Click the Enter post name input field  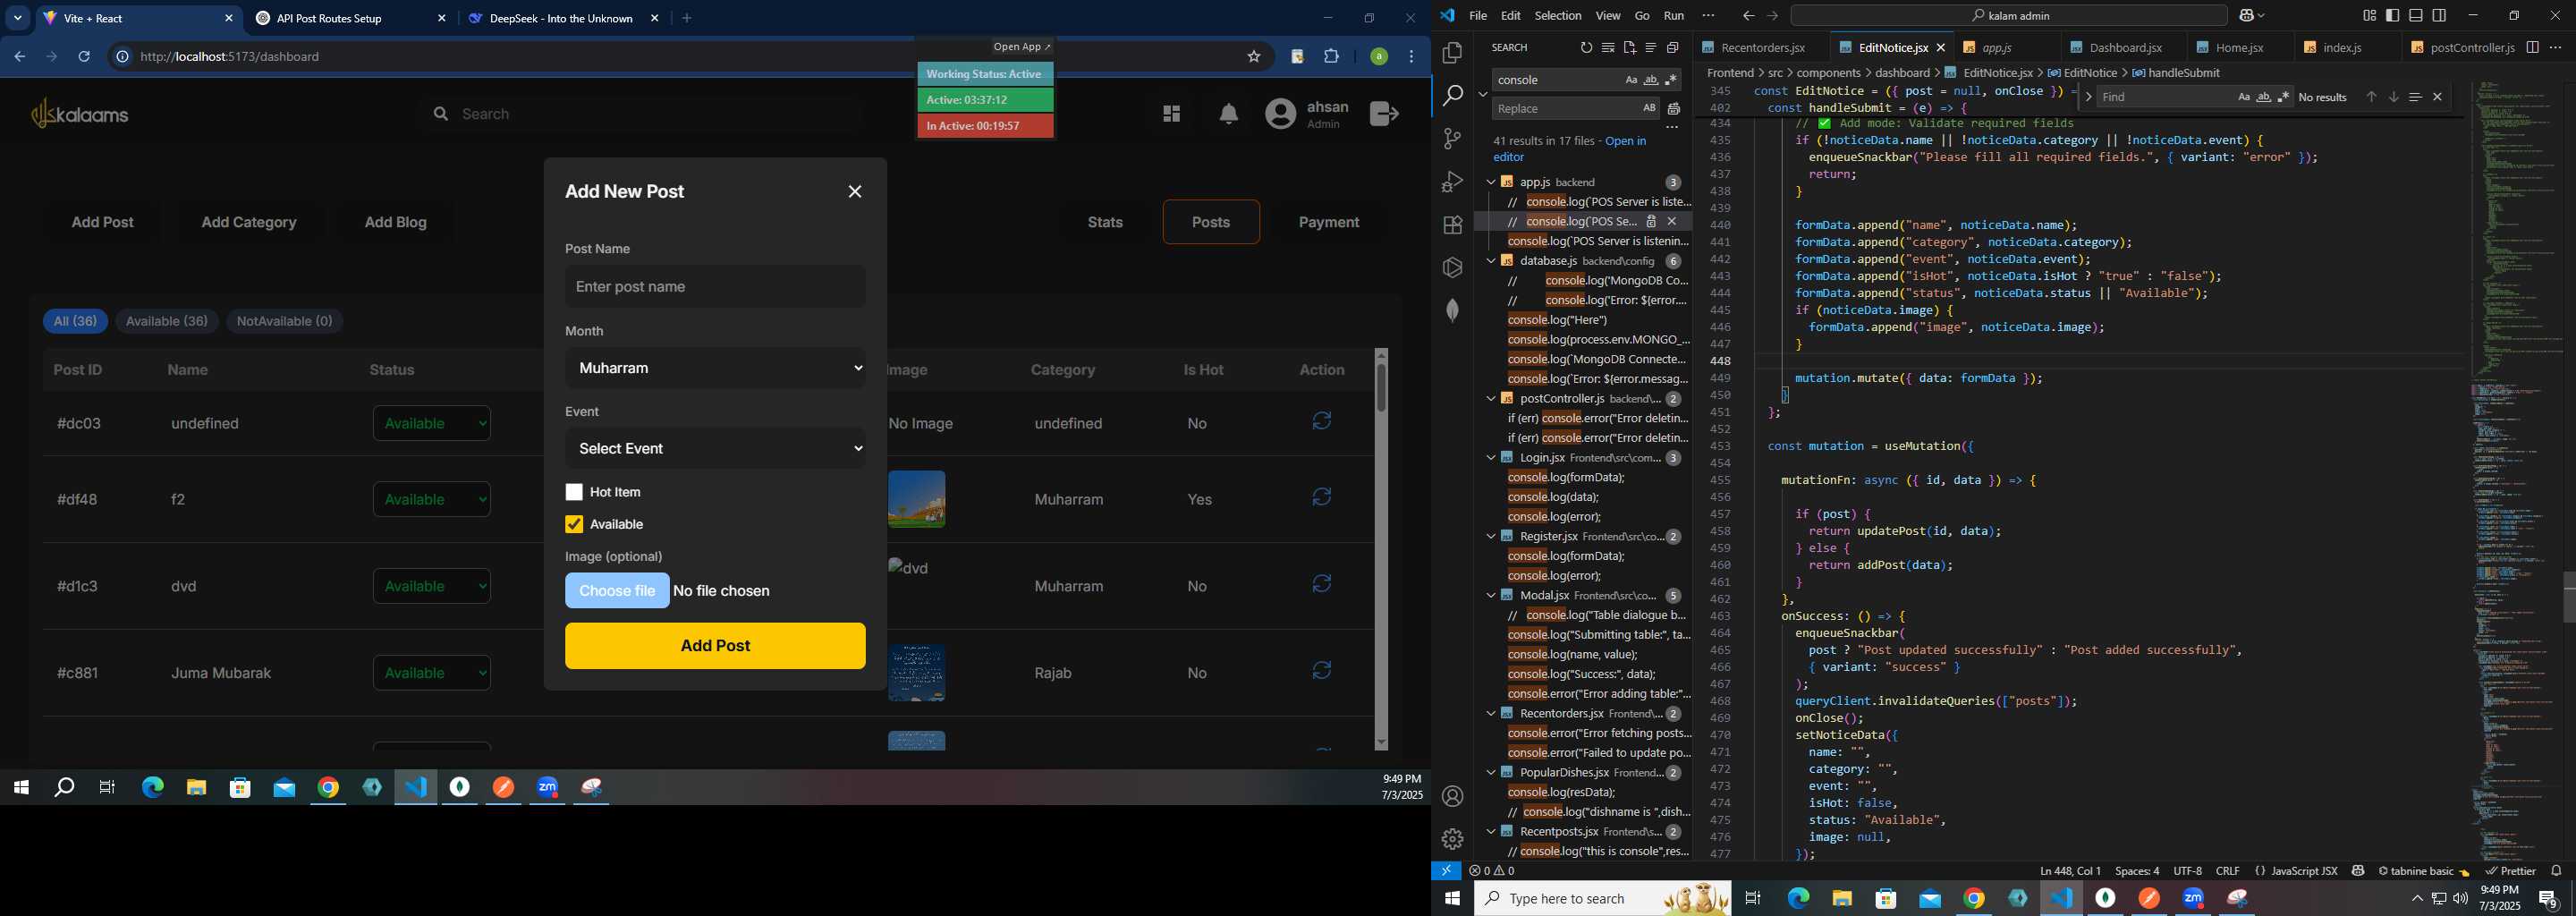tap(715, 287)
